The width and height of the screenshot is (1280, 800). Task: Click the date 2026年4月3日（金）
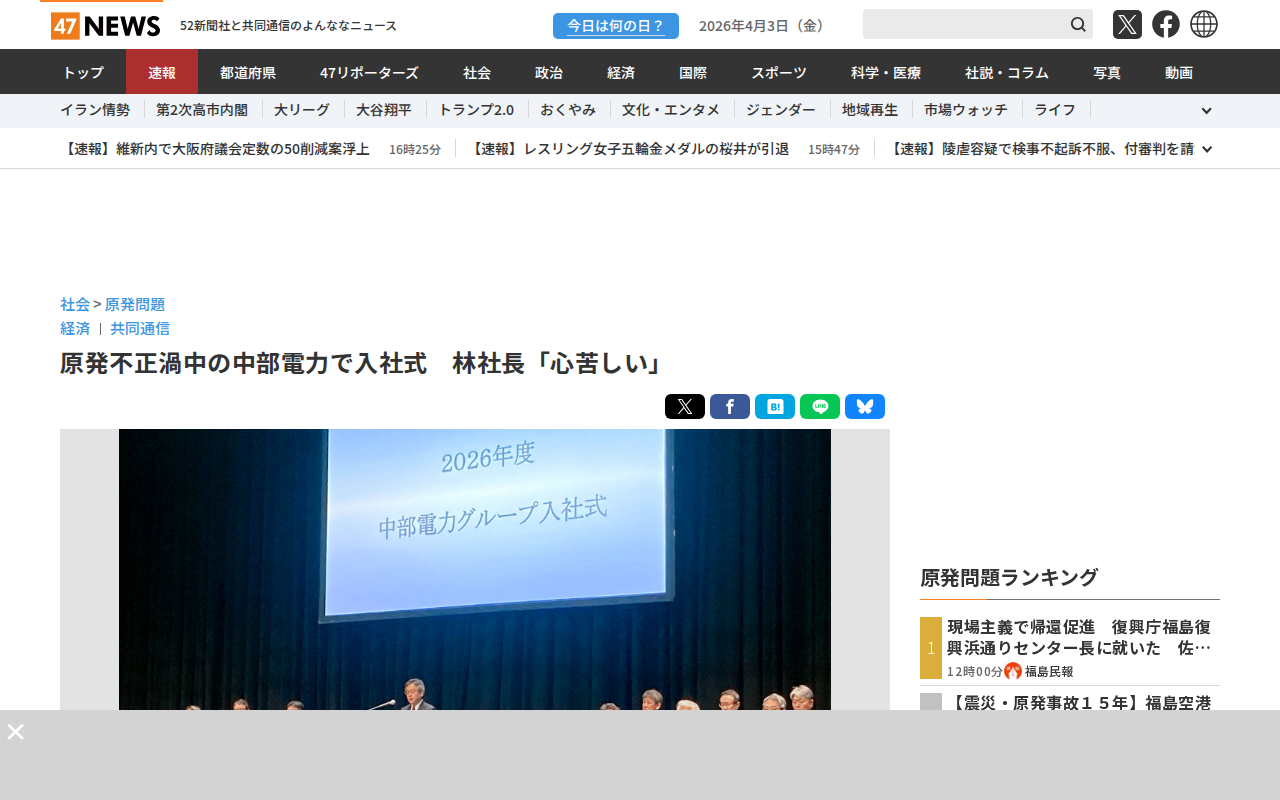764,25
